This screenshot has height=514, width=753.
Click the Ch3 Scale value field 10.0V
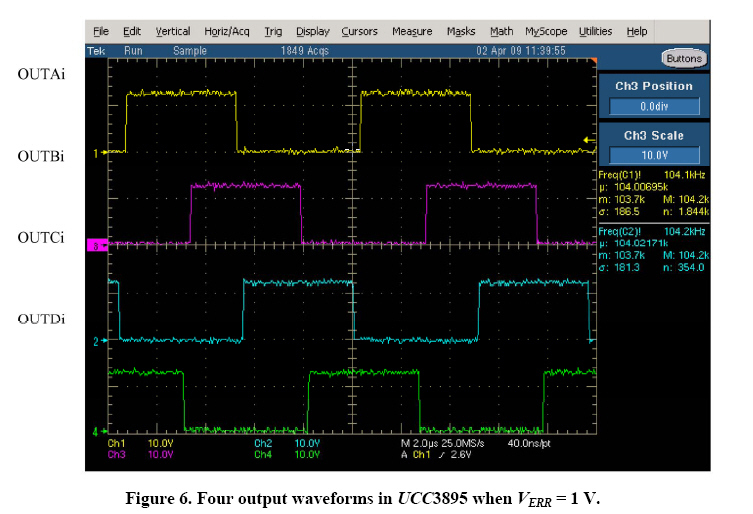(654, 155)
